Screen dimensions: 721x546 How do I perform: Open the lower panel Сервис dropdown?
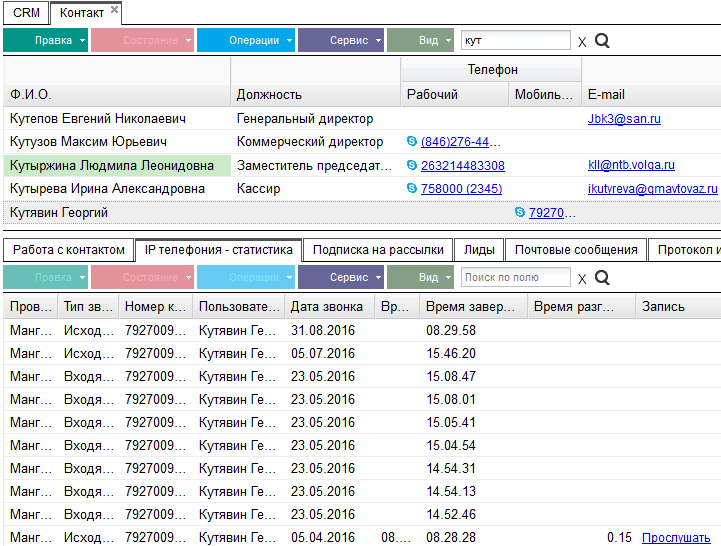341,277
